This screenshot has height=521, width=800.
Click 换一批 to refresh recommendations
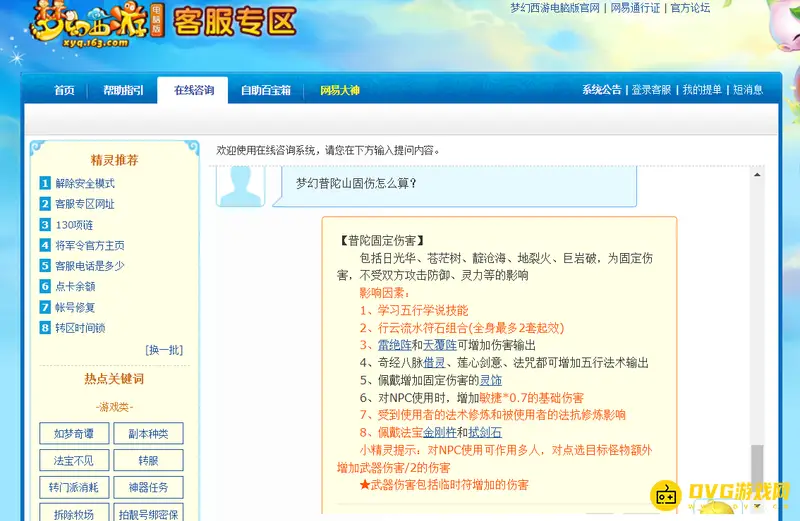point(164,350)
